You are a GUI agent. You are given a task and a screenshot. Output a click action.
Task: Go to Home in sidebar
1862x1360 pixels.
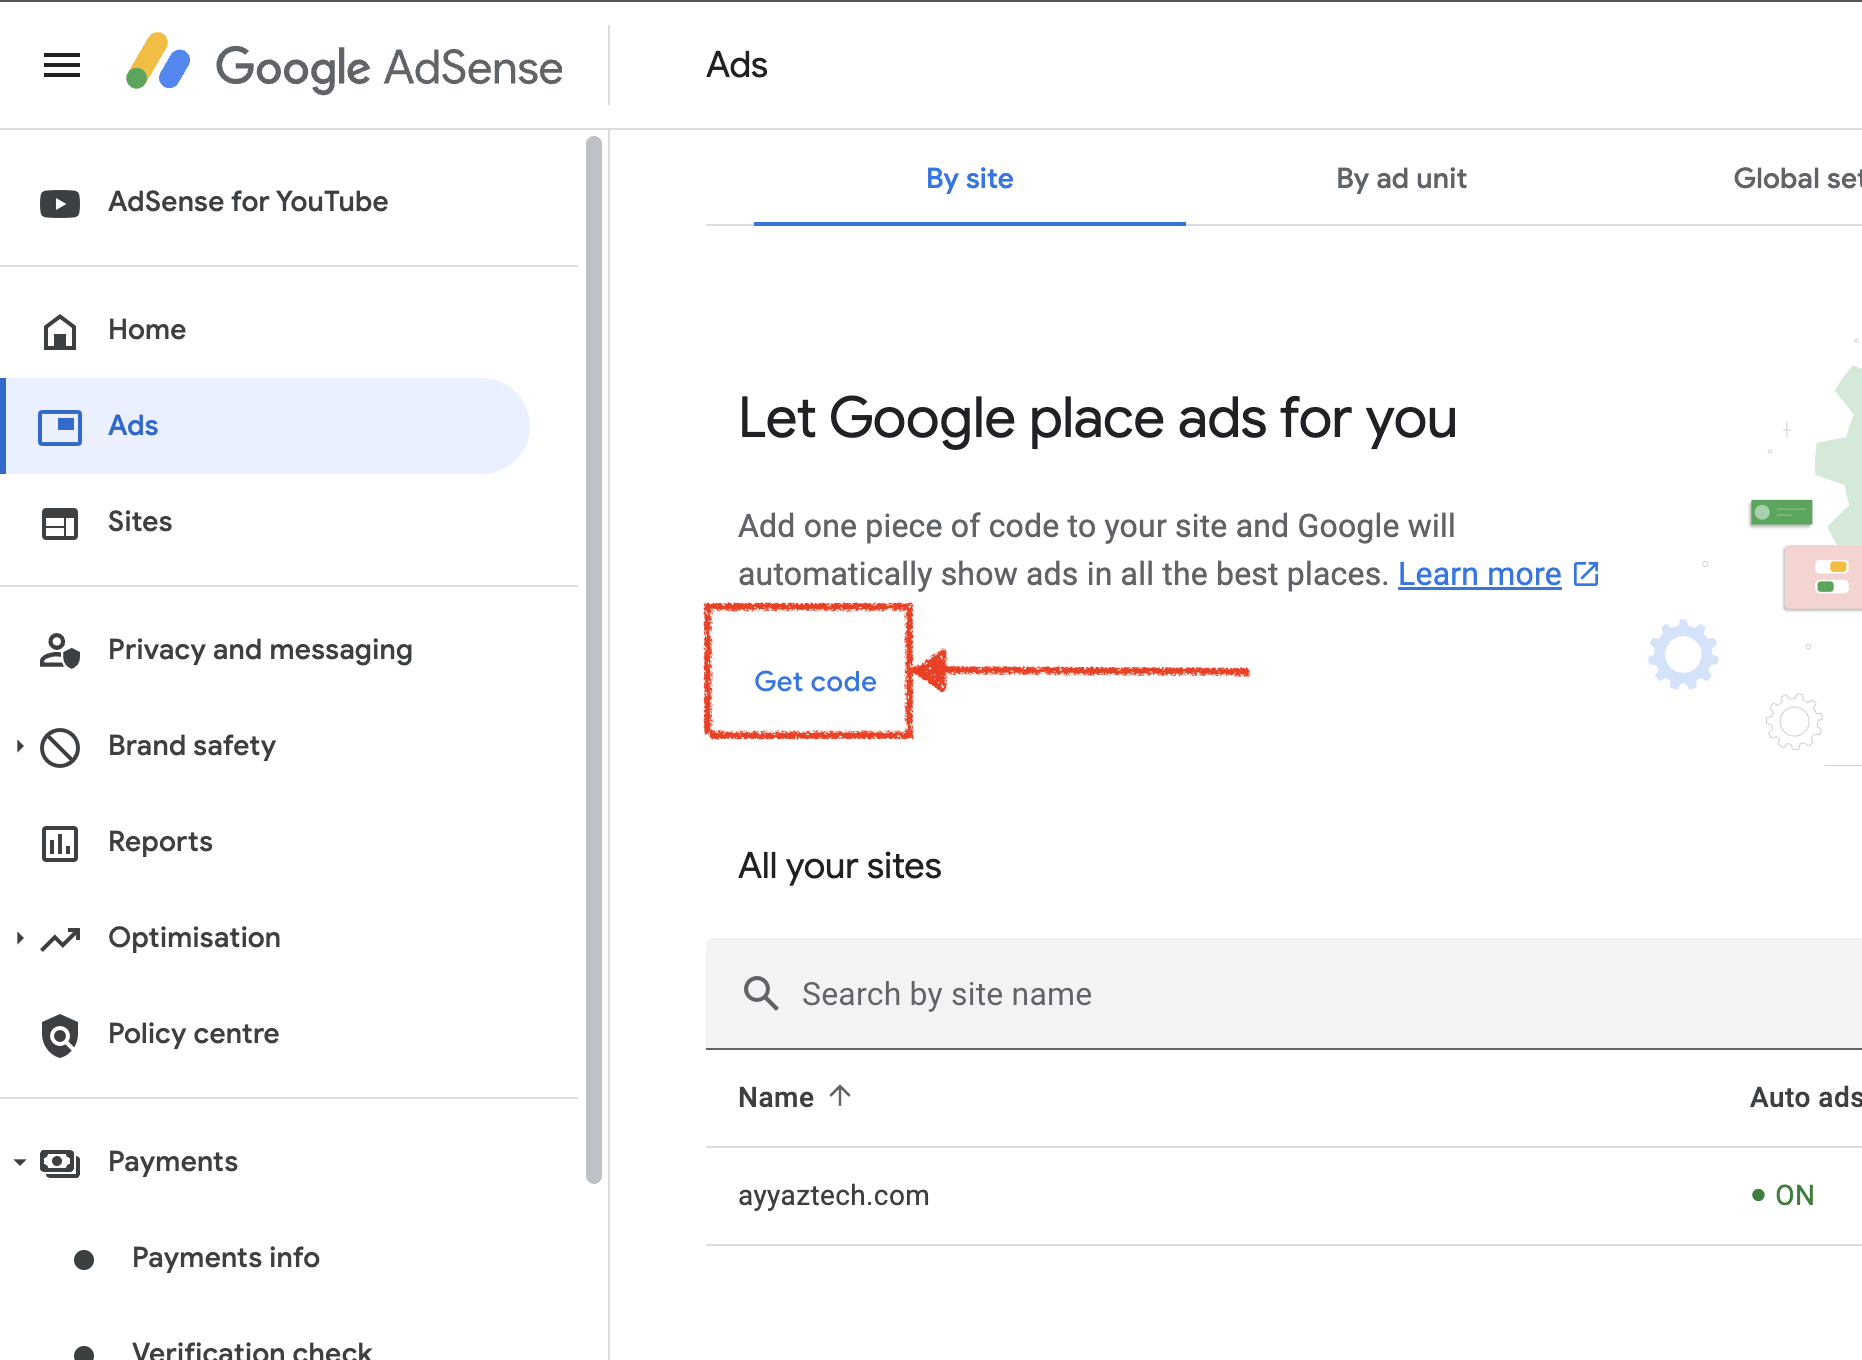pyautogui.click(x=147, y=330)
